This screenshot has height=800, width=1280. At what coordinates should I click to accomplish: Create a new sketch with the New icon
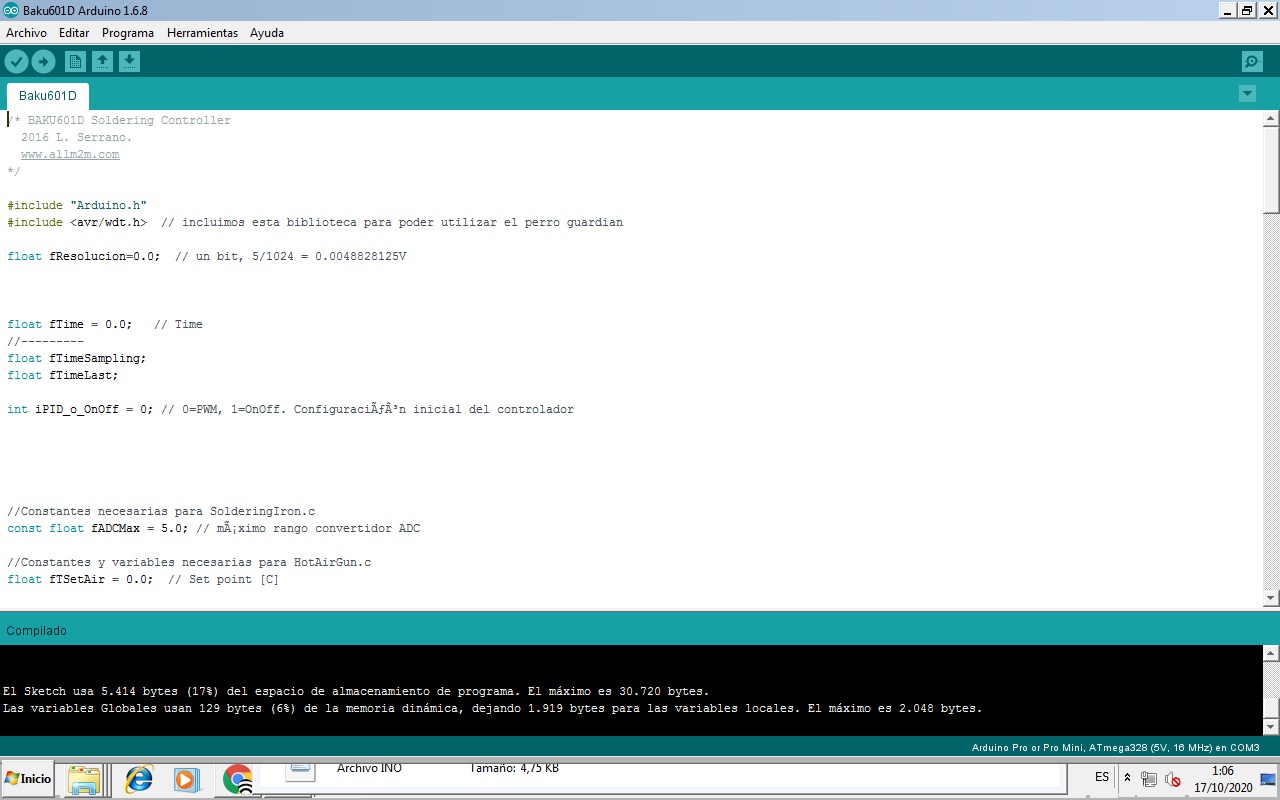coord(75,62)
